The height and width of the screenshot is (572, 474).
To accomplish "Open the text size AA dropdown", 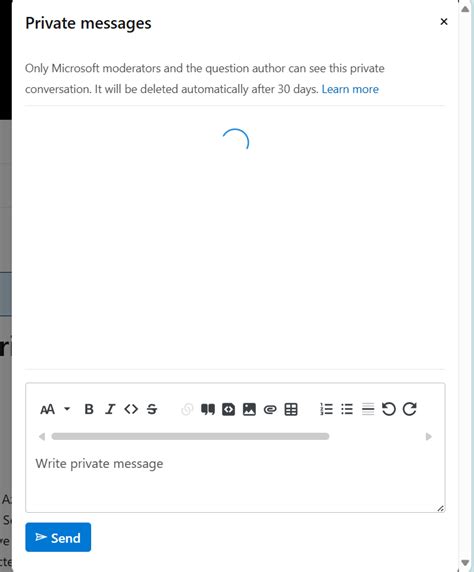I will pyautogui.click(x=55, y=409).
